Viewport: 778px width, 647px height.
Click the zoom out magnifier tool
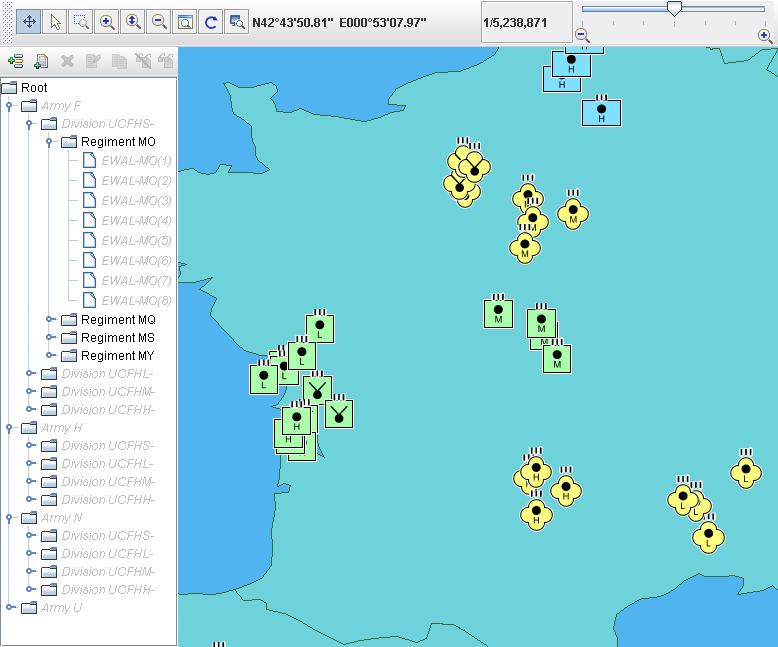[x=159, y=21]
